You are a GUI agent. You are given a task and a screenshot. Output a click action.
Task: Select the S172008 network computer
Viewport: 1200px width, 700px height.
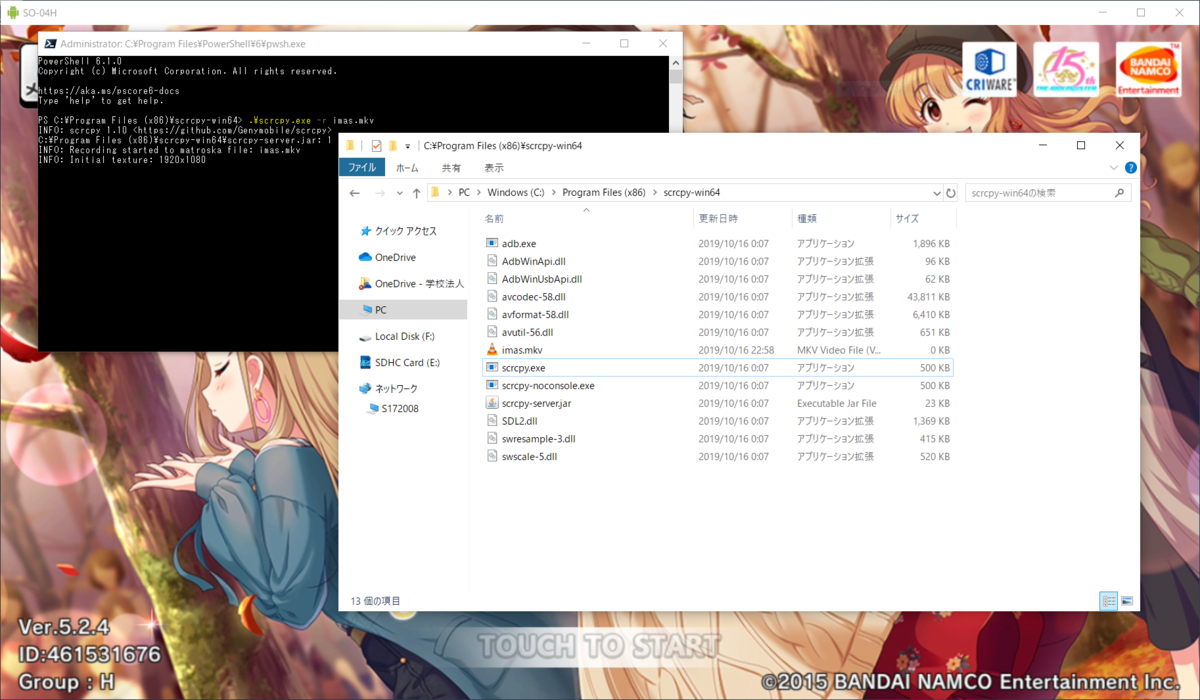[x=392, y=408]
